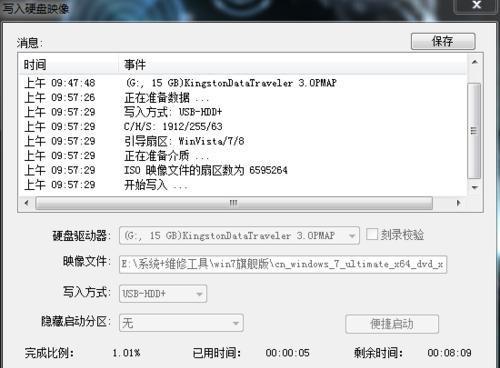Open the 写入方式 USB-HDD+ dropdown
This screenshot has width=500, height=368.
pyautogui.click(x=163, y=294)
